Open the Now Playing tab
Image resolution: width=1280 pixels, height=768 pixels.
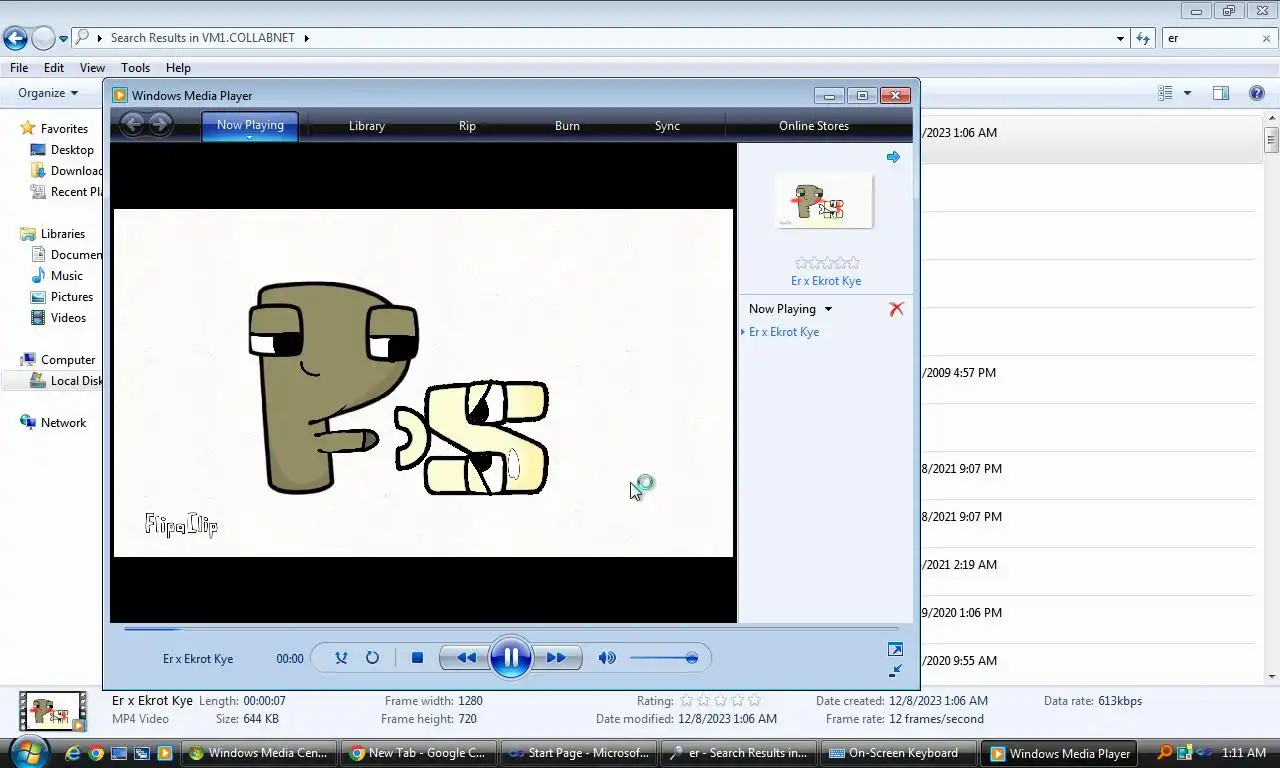tap(250, 125)
